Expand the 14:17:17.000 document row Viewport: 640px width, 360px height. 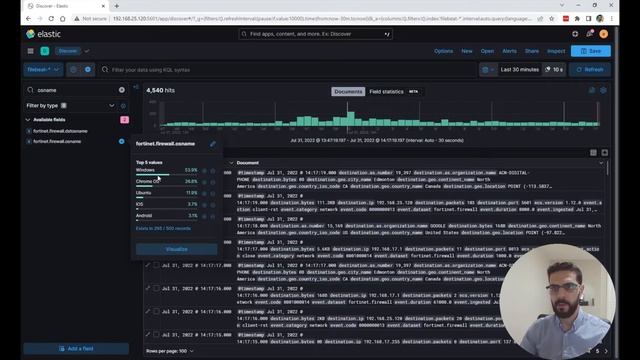click(x=148, y=265)
